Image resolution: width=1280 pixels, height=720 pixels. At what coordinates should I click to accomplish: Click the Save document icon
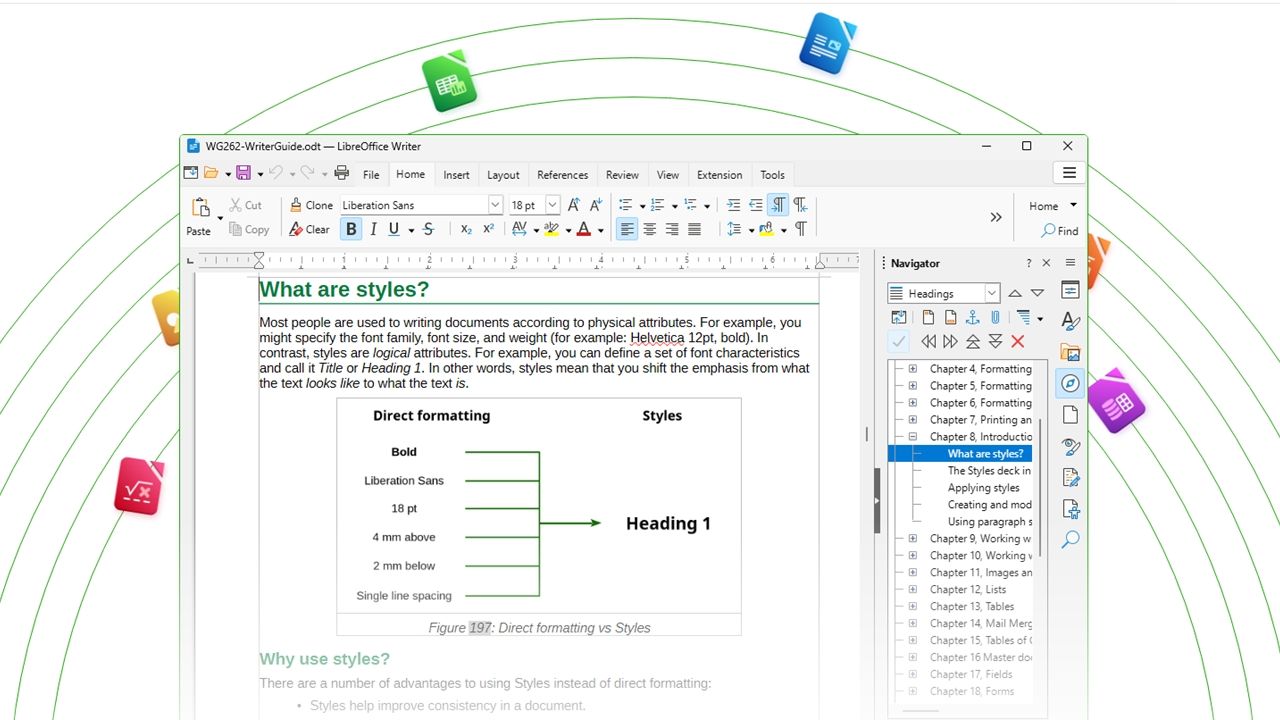coord(243,173)
